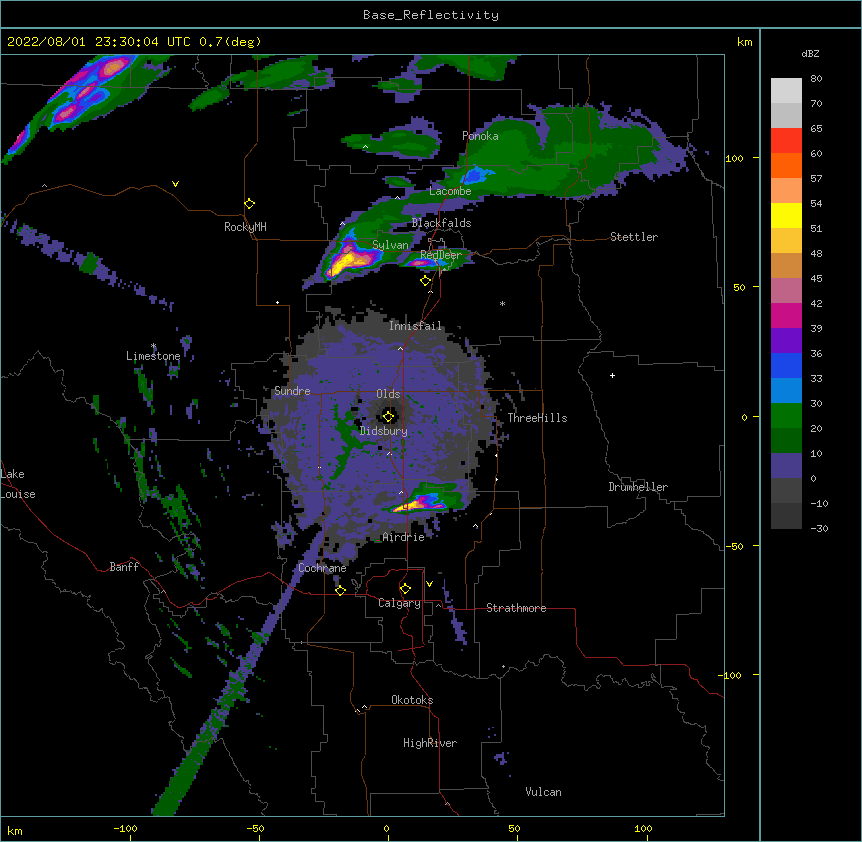Click the Lake Louise label

click(x=18, y=484)
